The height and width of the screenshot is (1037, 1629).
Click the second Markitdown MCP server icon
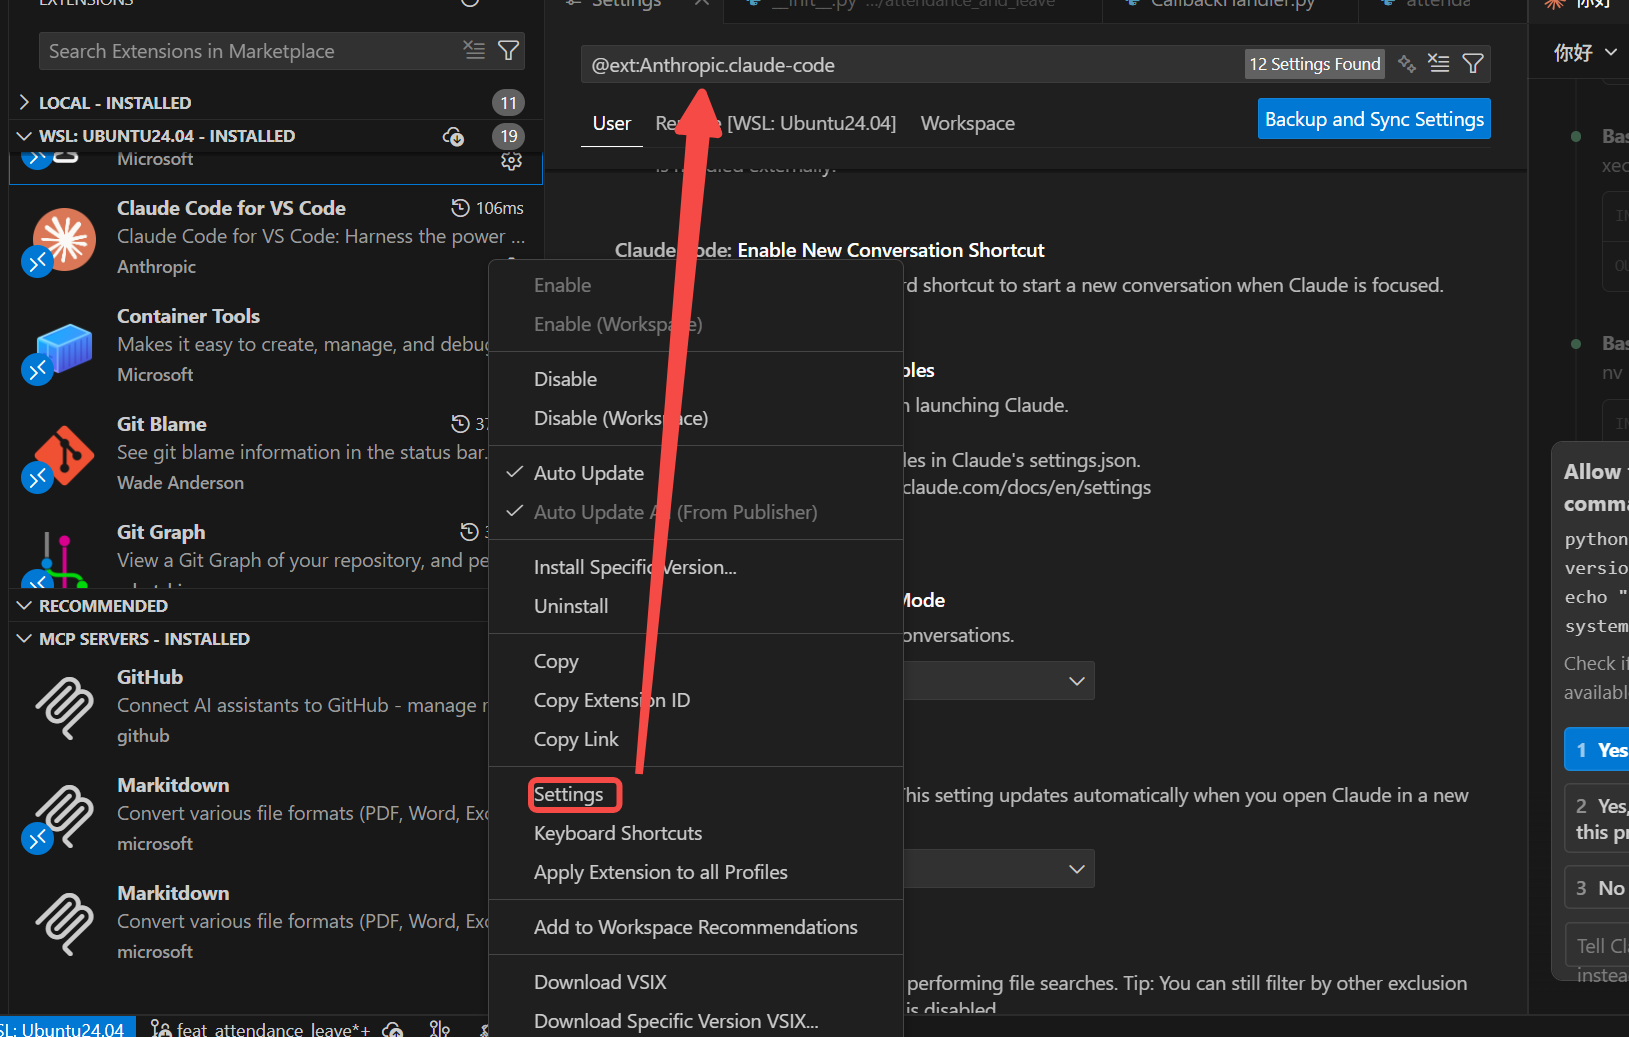pyautogui.click(x=64, y=924)
